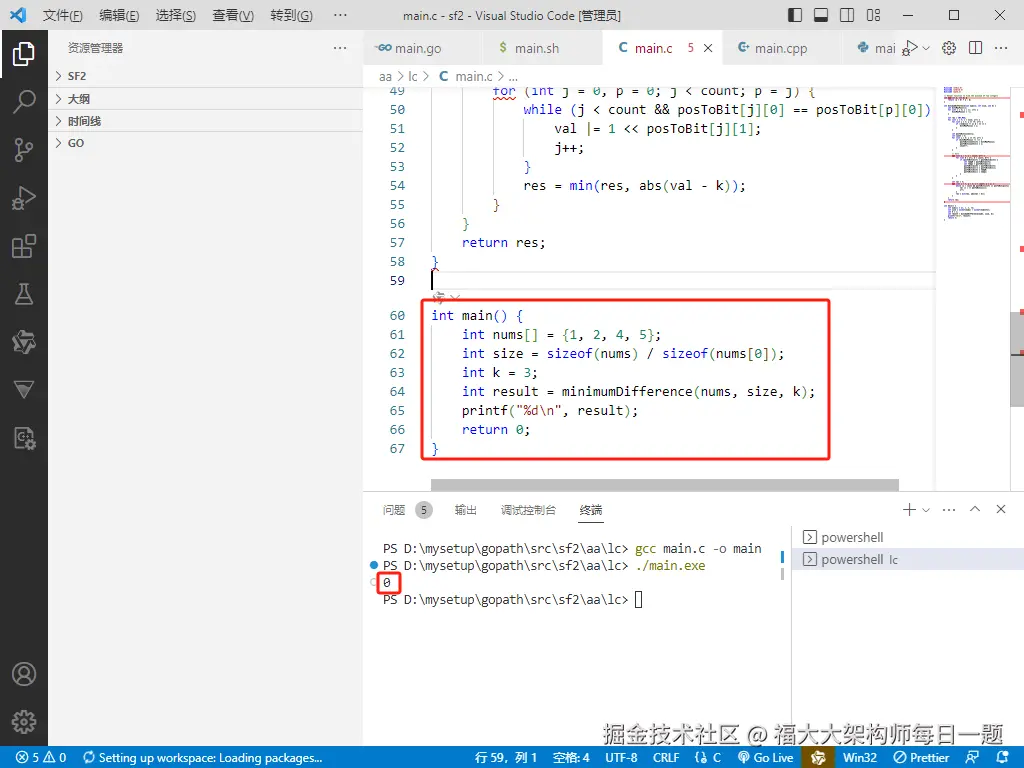
Task: Open notifications bell in status bar
Action: point(1003,758)
